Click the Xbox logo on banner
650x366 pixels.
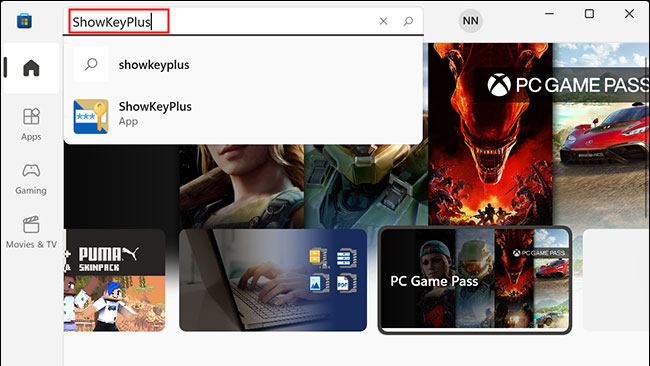[499, 85]
